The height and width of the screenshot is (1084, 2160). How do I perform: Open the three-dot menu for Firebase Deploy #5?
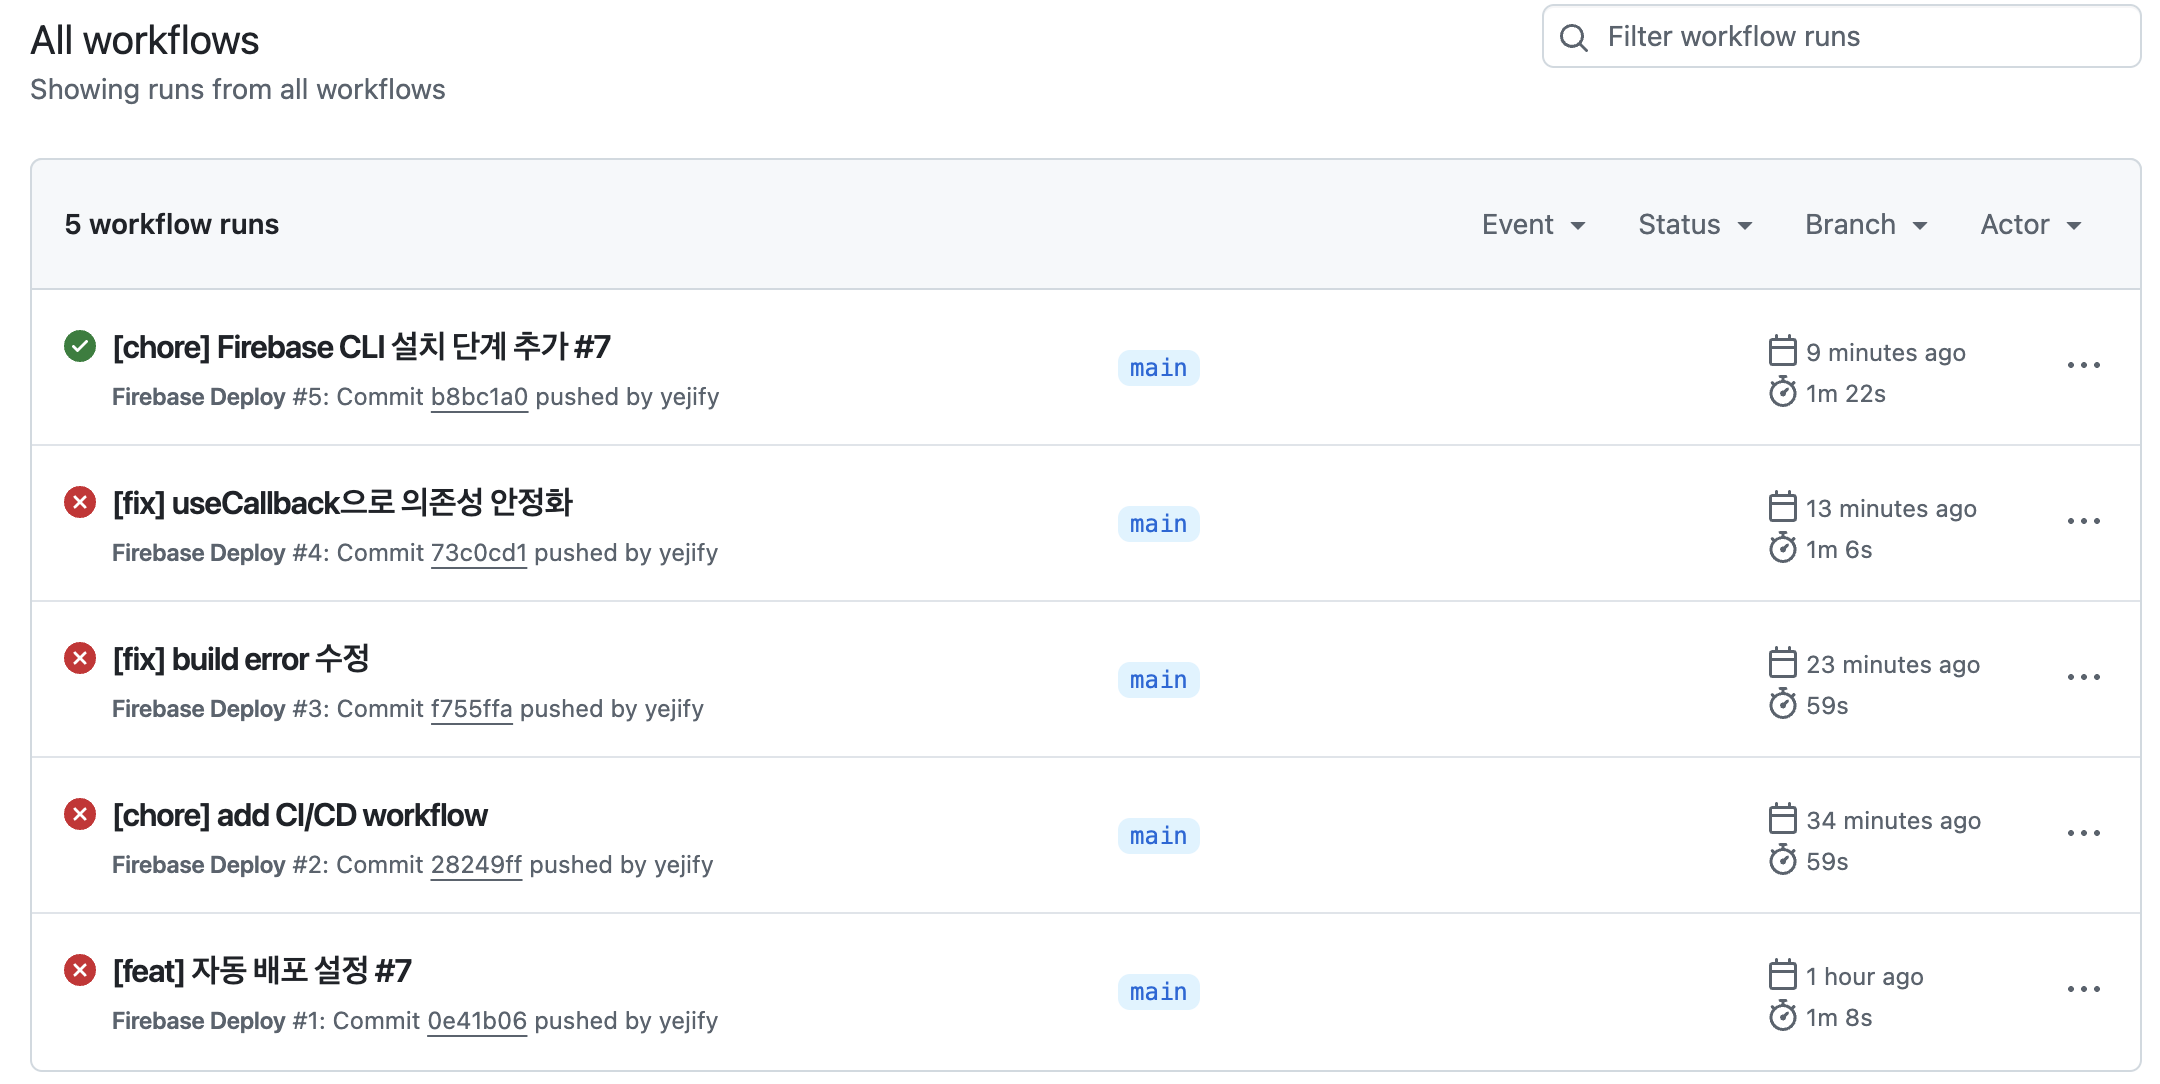2083,366
